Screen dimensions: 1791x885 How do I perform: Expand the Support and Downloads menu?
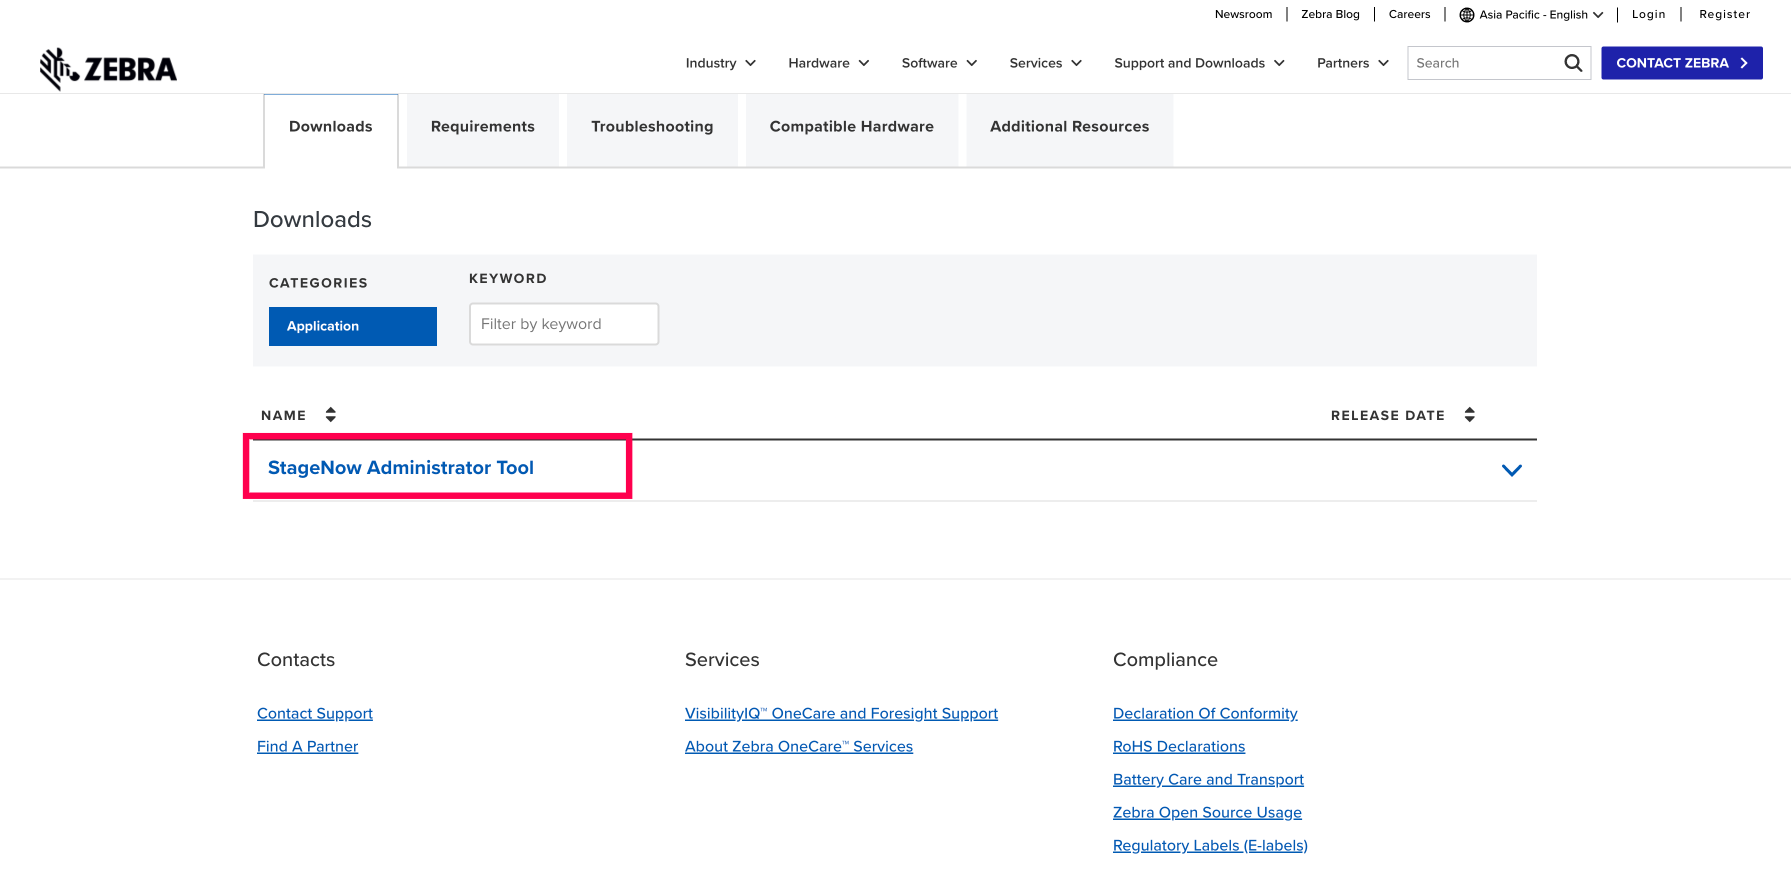[1198, 63]
